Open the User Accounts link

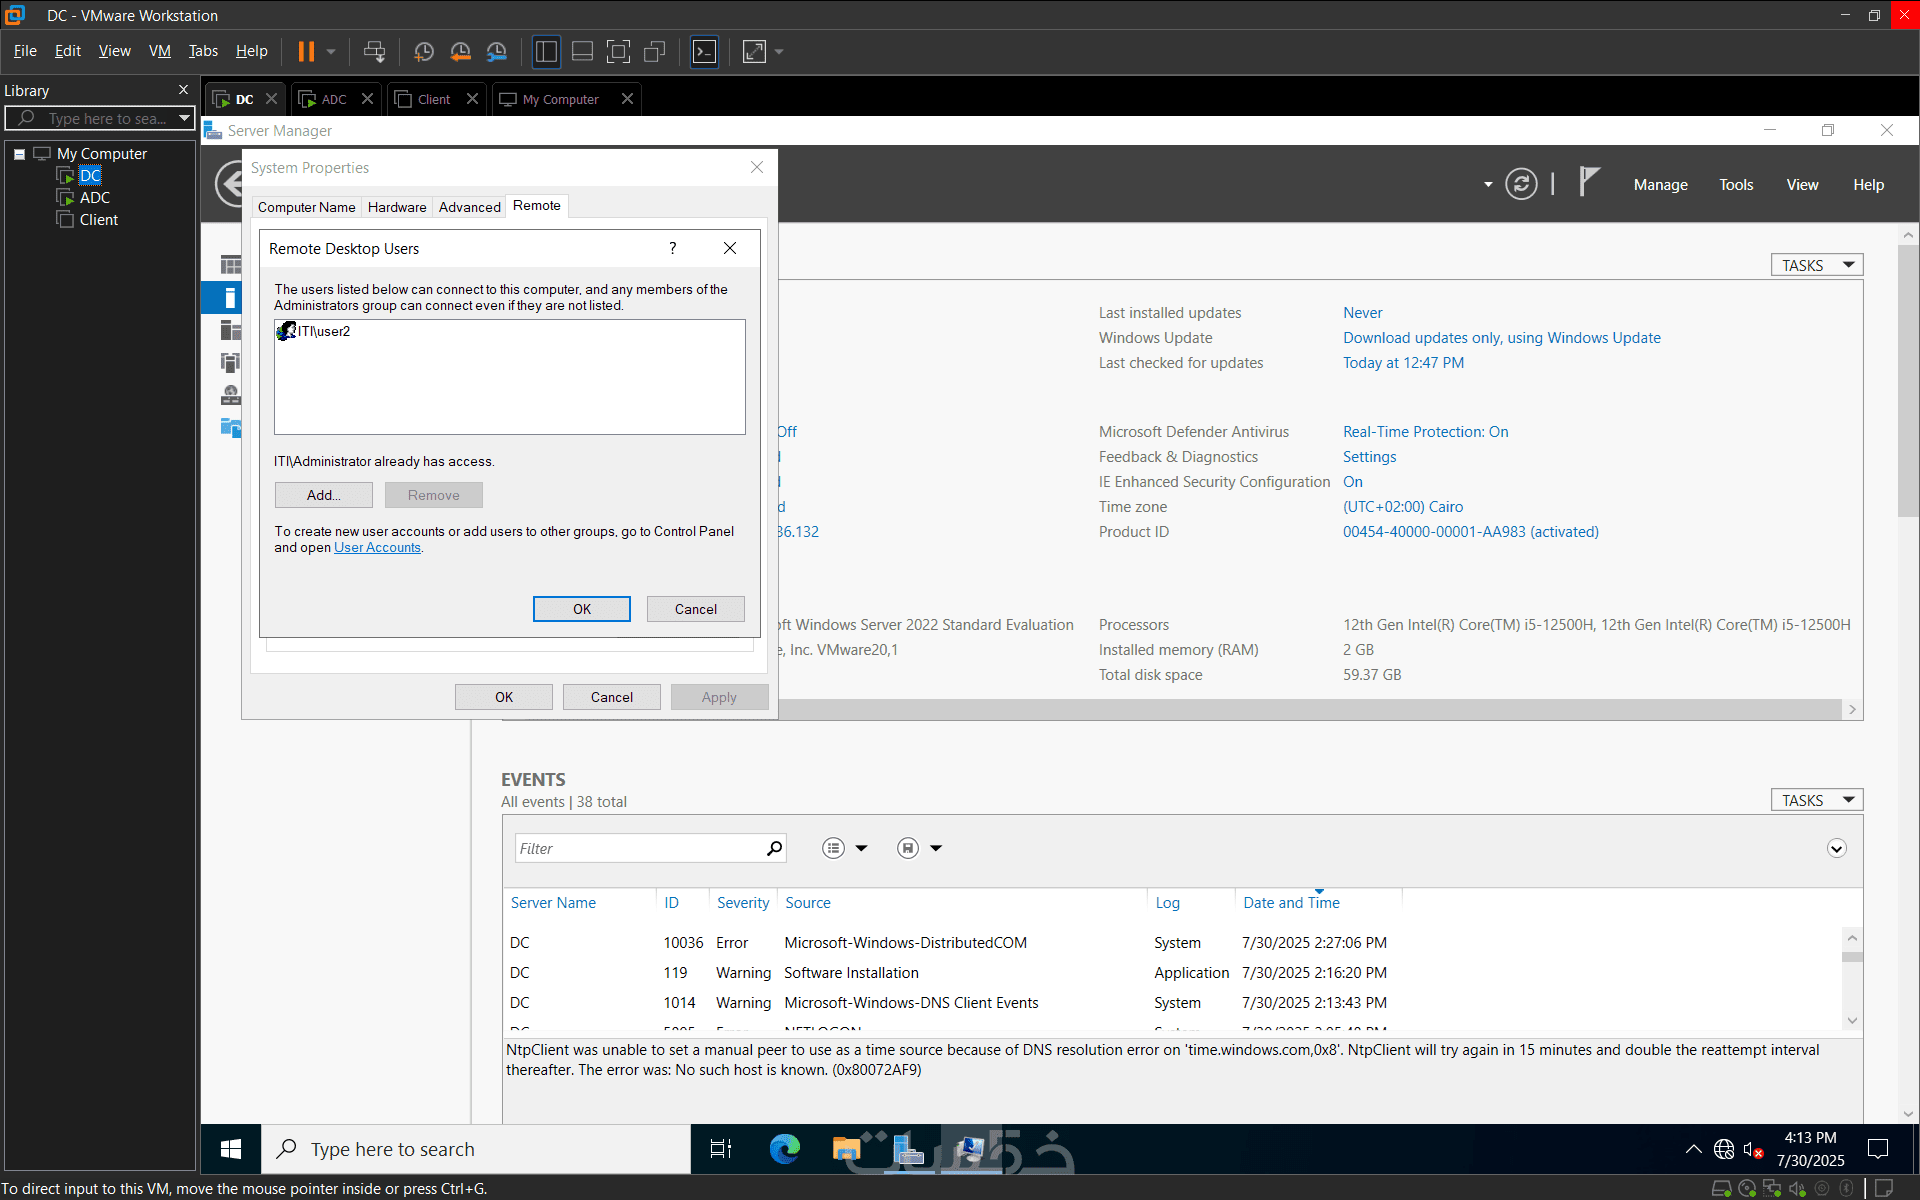coord(377,548)
